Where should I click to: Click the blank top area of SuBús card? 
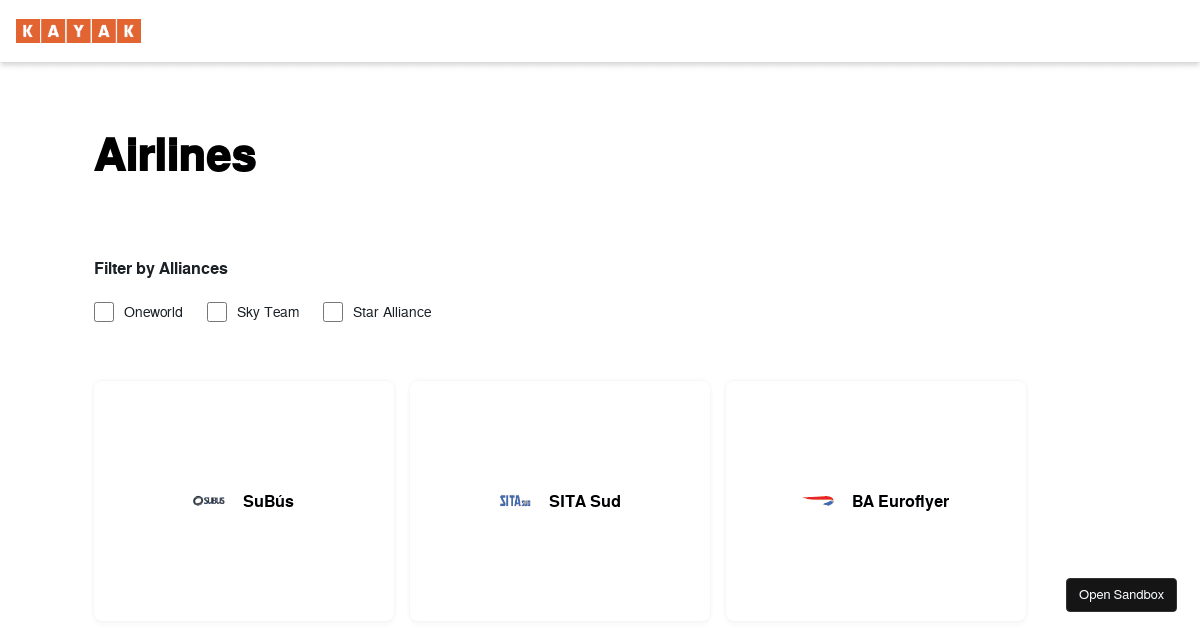click(x=244, y=420)
